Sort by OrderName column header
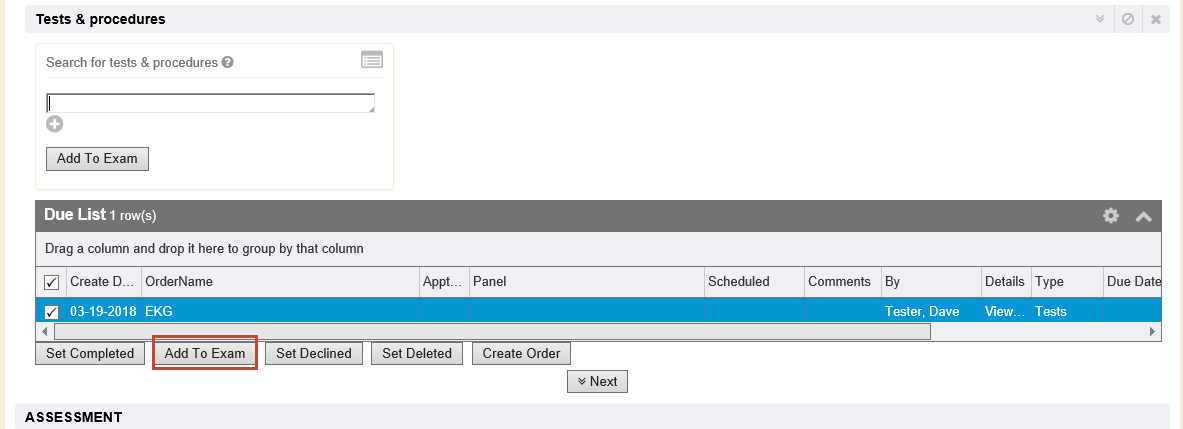Image resolution: width=1183 pixels, height=429 pixels. tap(180, 282)
